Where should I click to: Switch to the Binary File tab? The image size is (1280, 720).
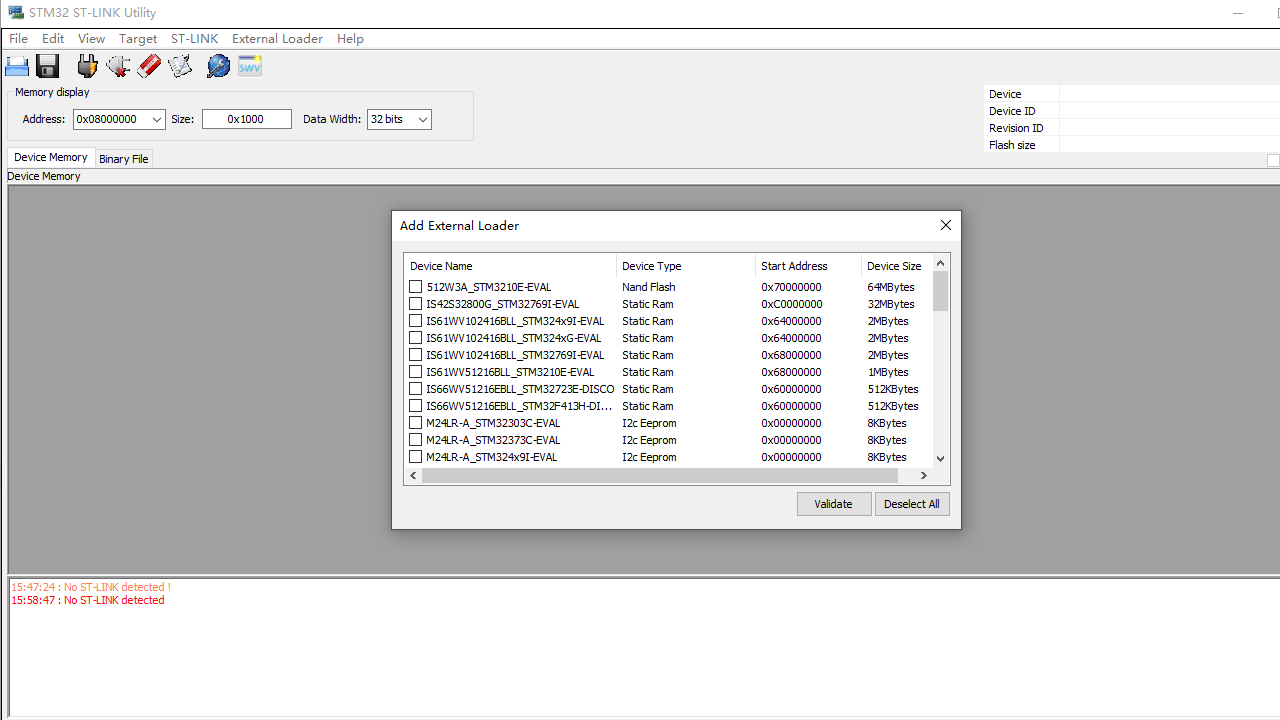coord(123,158)
